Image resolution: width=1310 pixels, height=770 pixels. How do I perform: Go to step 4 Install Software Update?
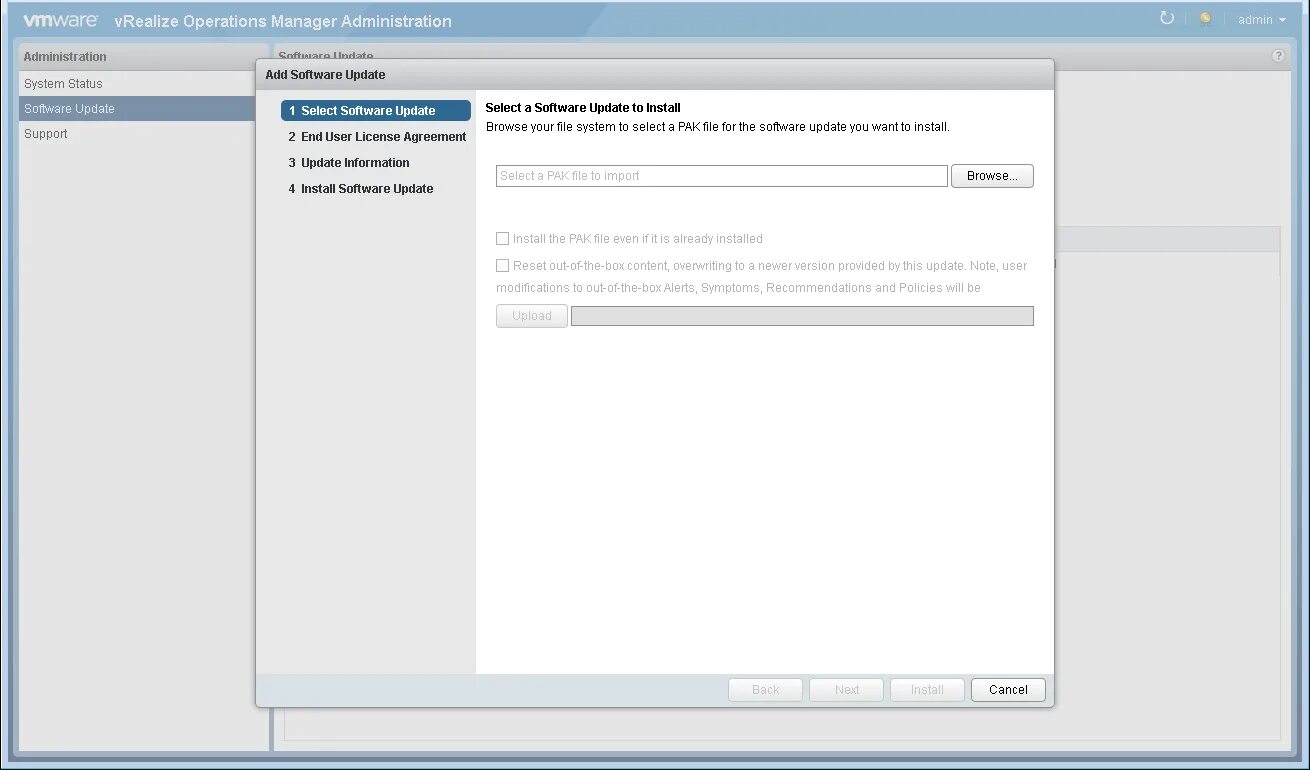coord(376,189)
